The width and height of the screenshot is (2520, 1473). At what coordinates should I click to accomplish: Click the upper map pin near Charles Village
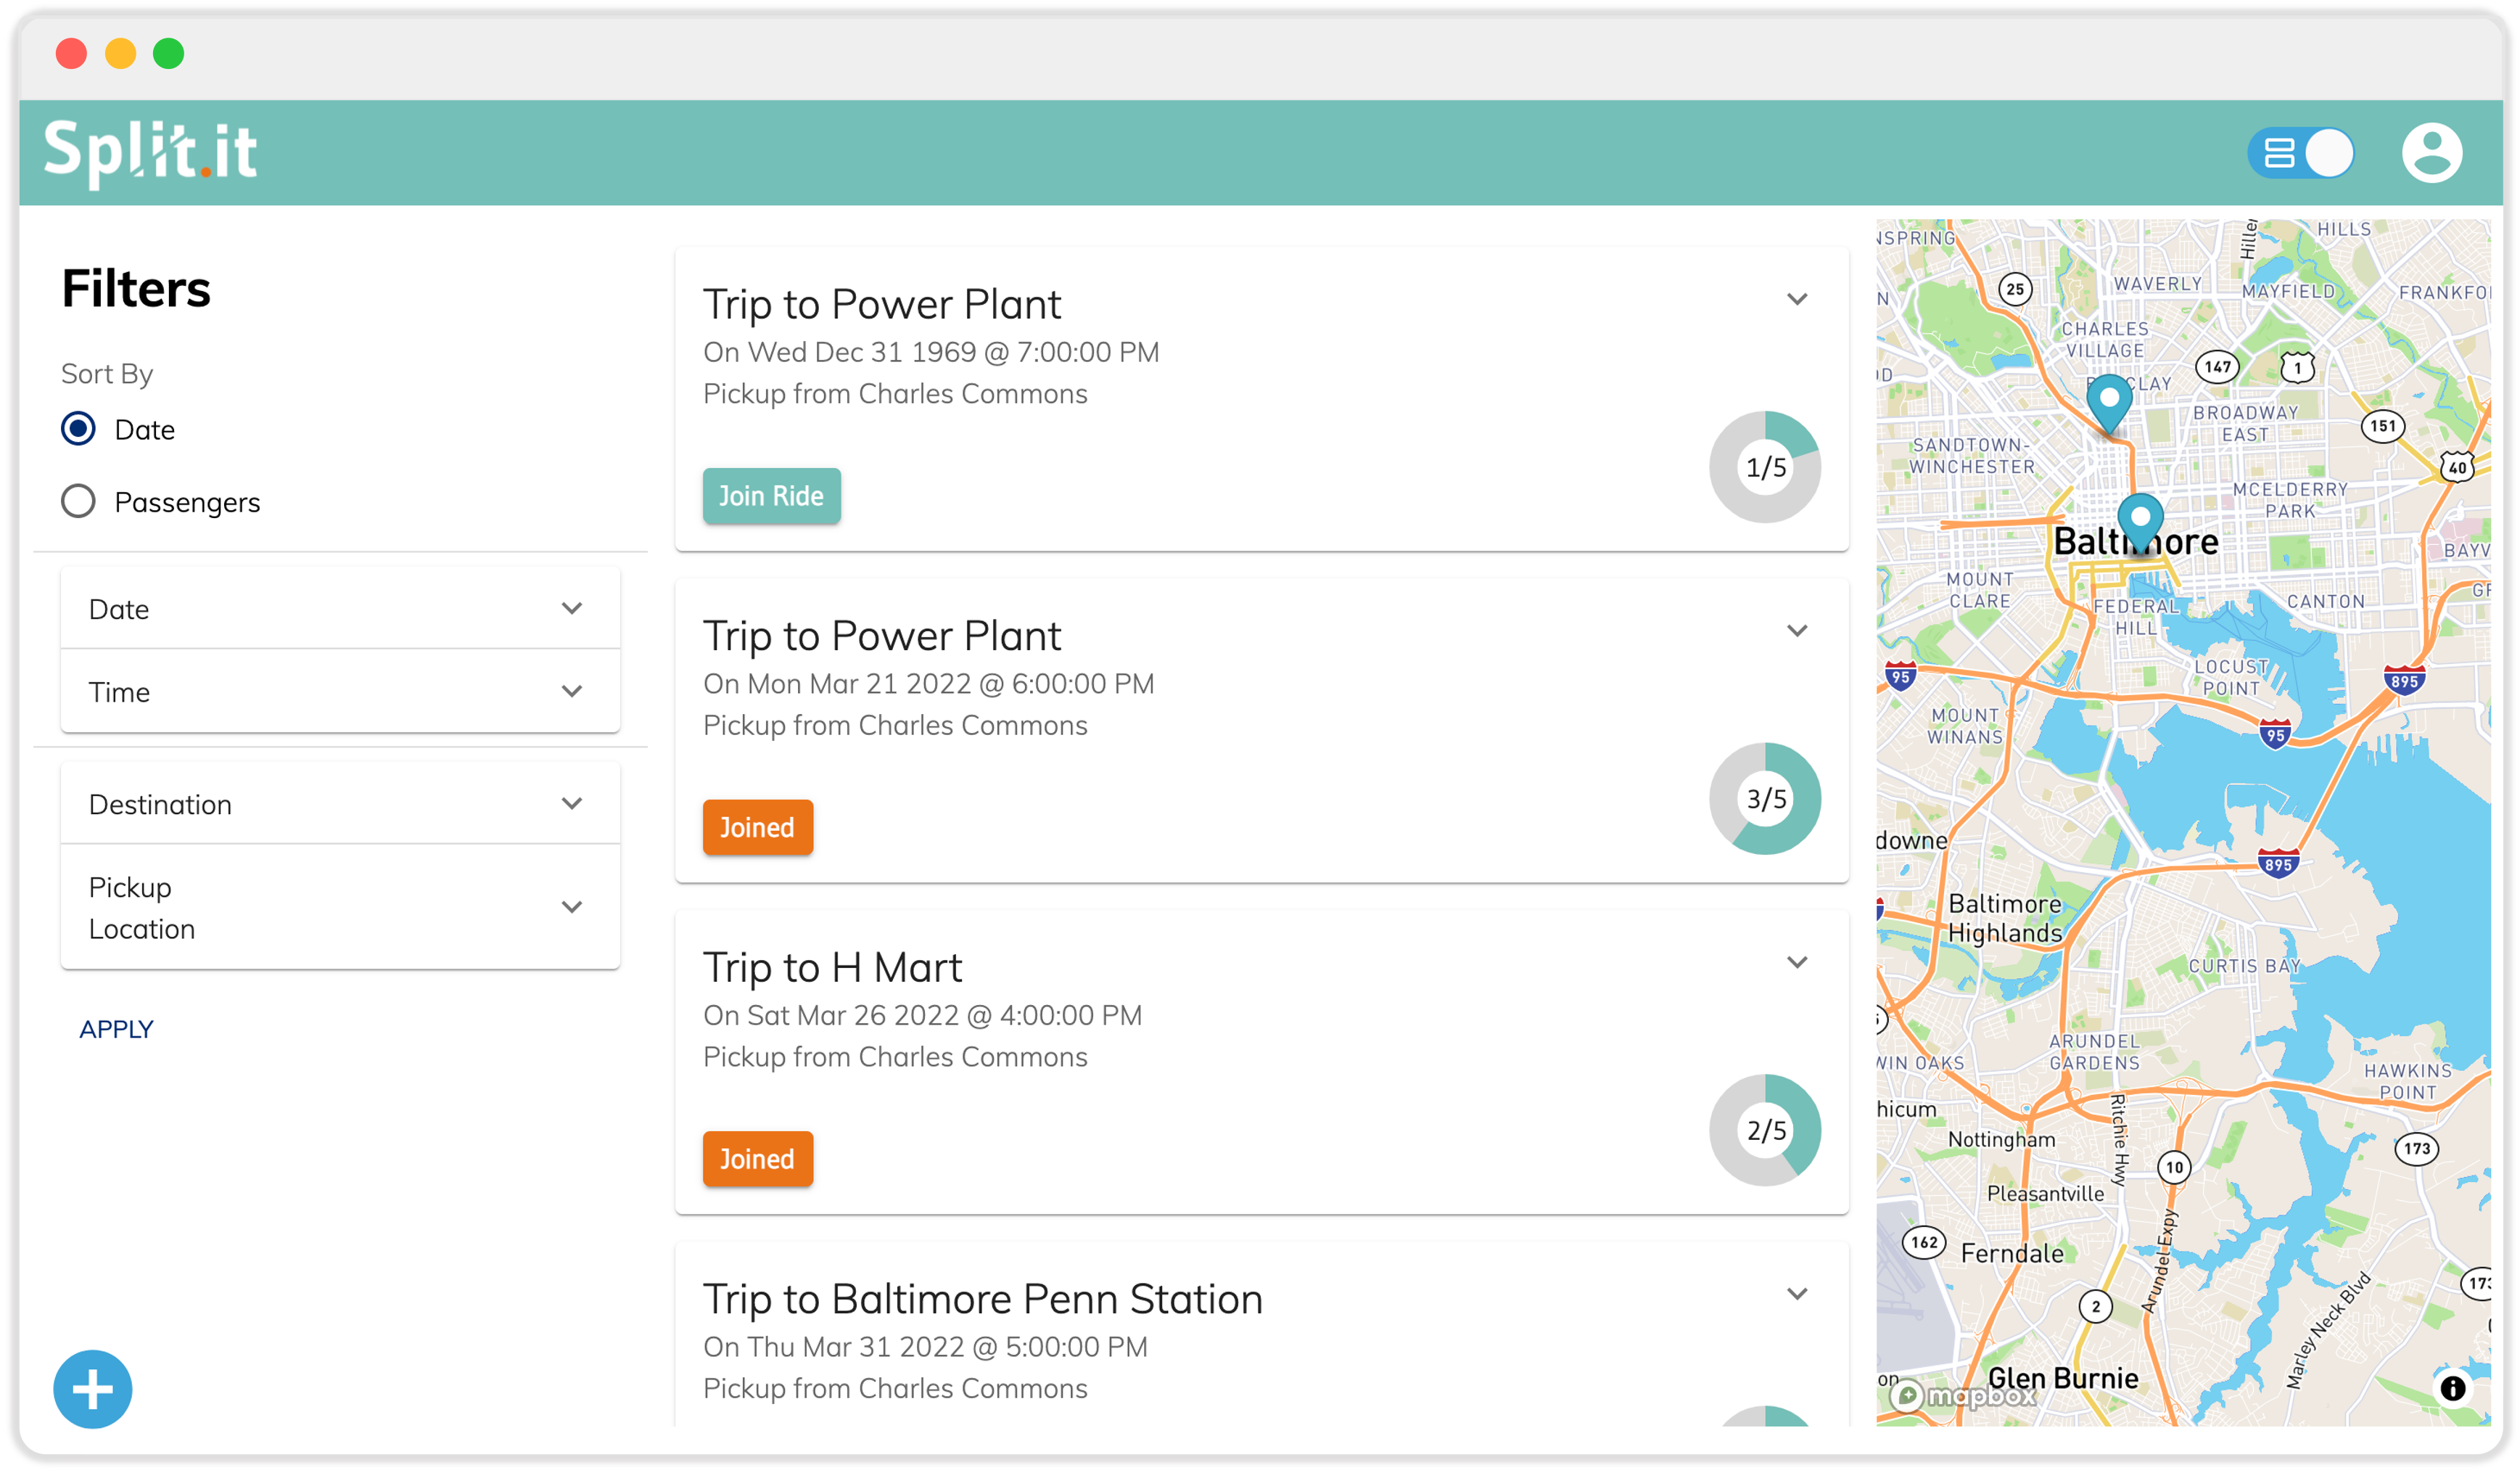(2109, 405)
